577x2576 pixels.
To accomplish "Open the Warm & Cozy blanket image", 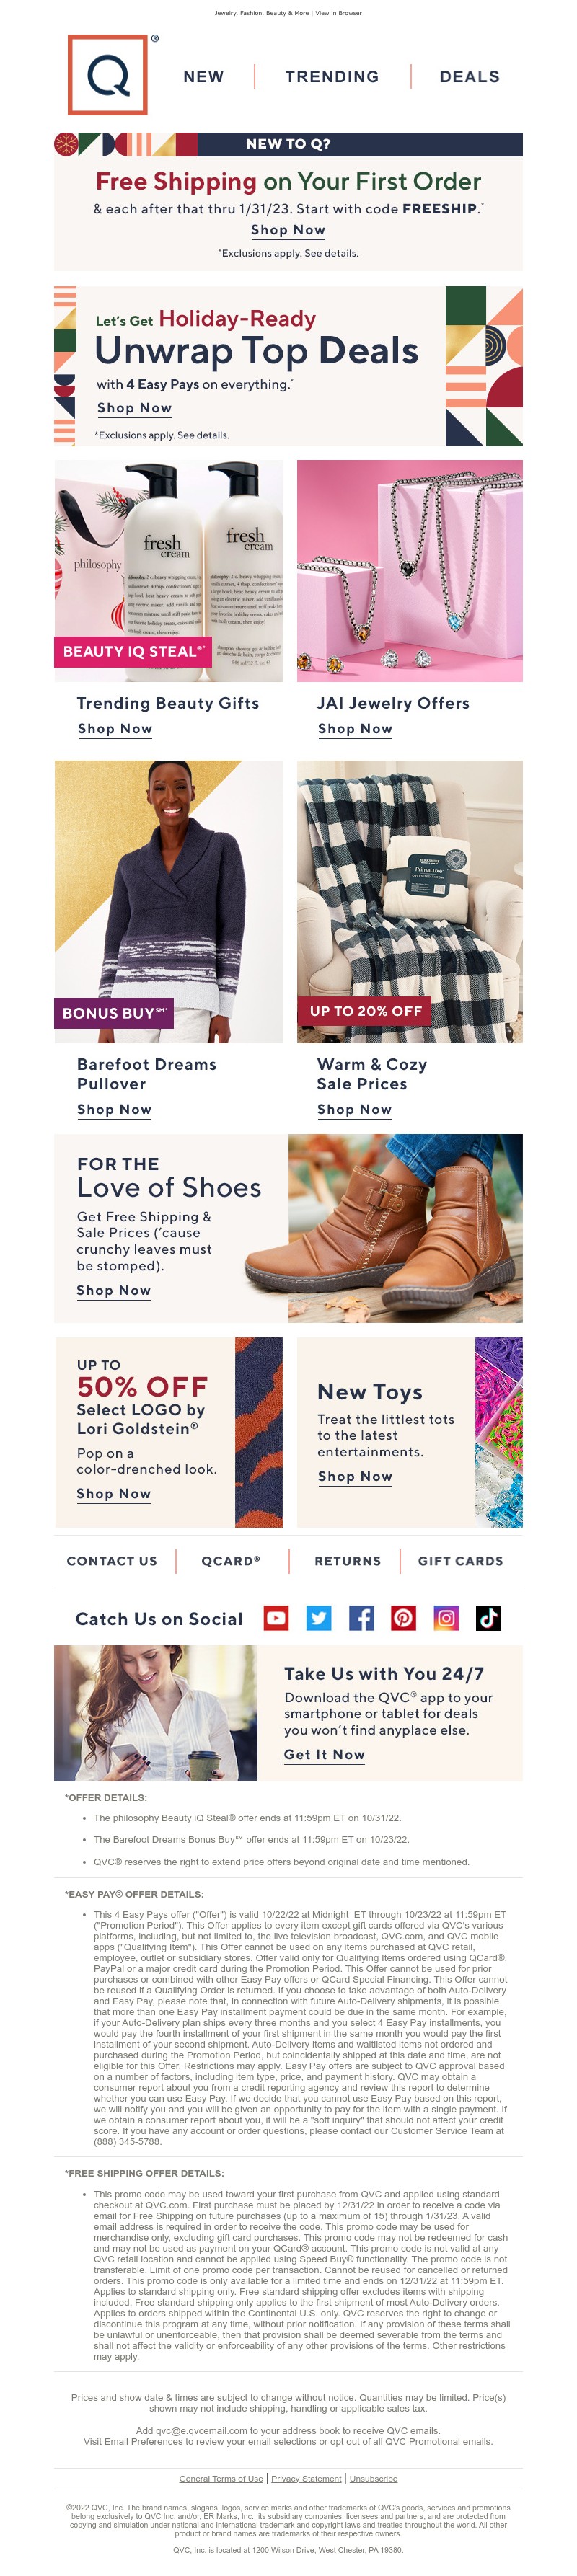I will (409, 901).
